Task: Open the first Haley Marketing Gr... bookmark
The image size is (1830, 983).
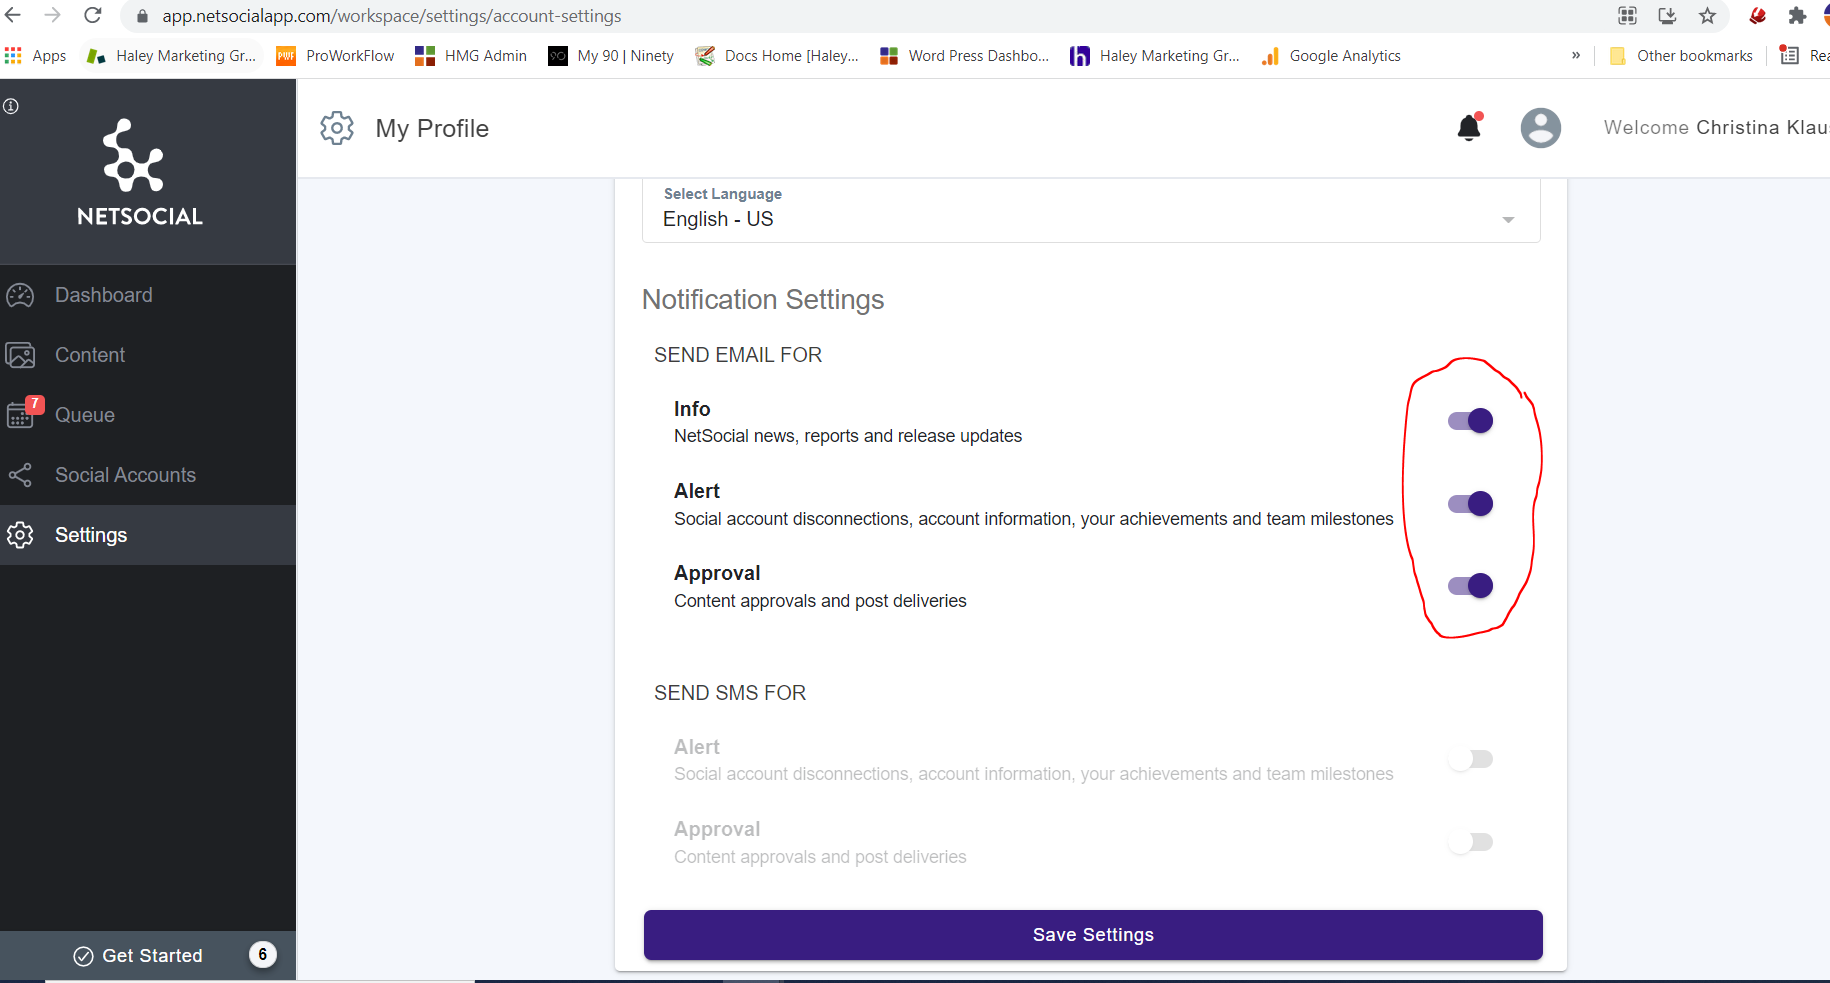Action: coord(172,56)
